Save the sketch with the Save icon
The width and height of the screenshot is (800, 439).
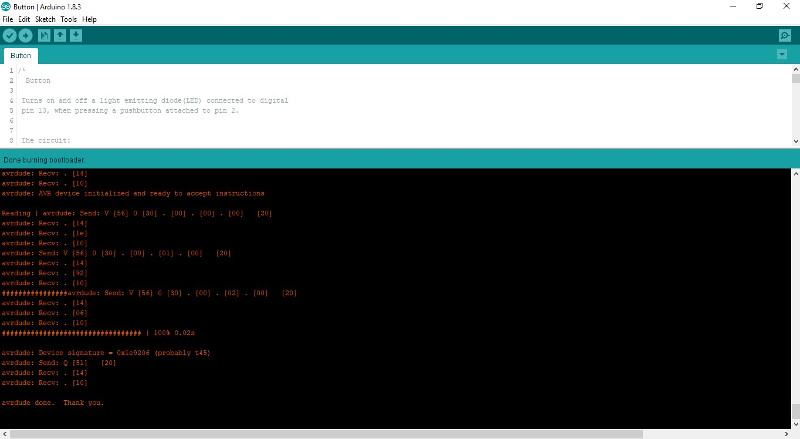[x=76, y=35]
